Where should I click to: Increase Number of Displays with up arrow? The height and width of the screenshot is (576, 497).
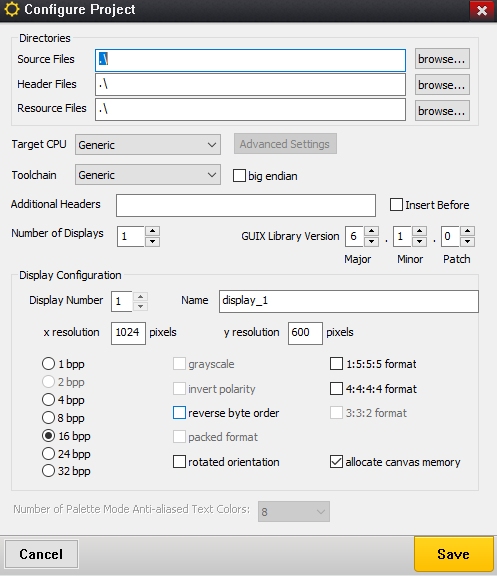(x=152, y=231)
